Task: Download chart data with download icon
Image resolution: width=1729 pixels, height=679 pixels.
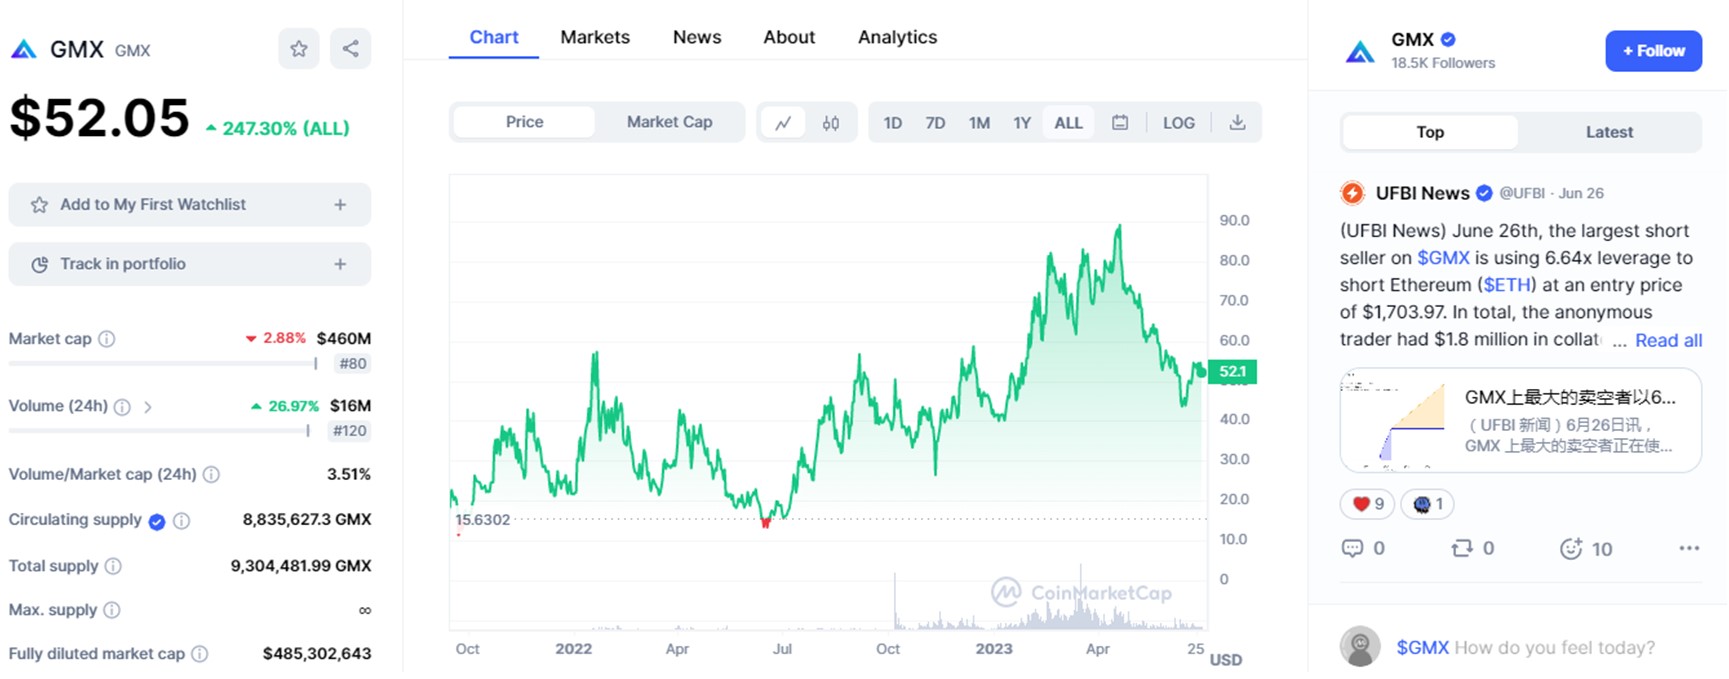Action: 1237,123
